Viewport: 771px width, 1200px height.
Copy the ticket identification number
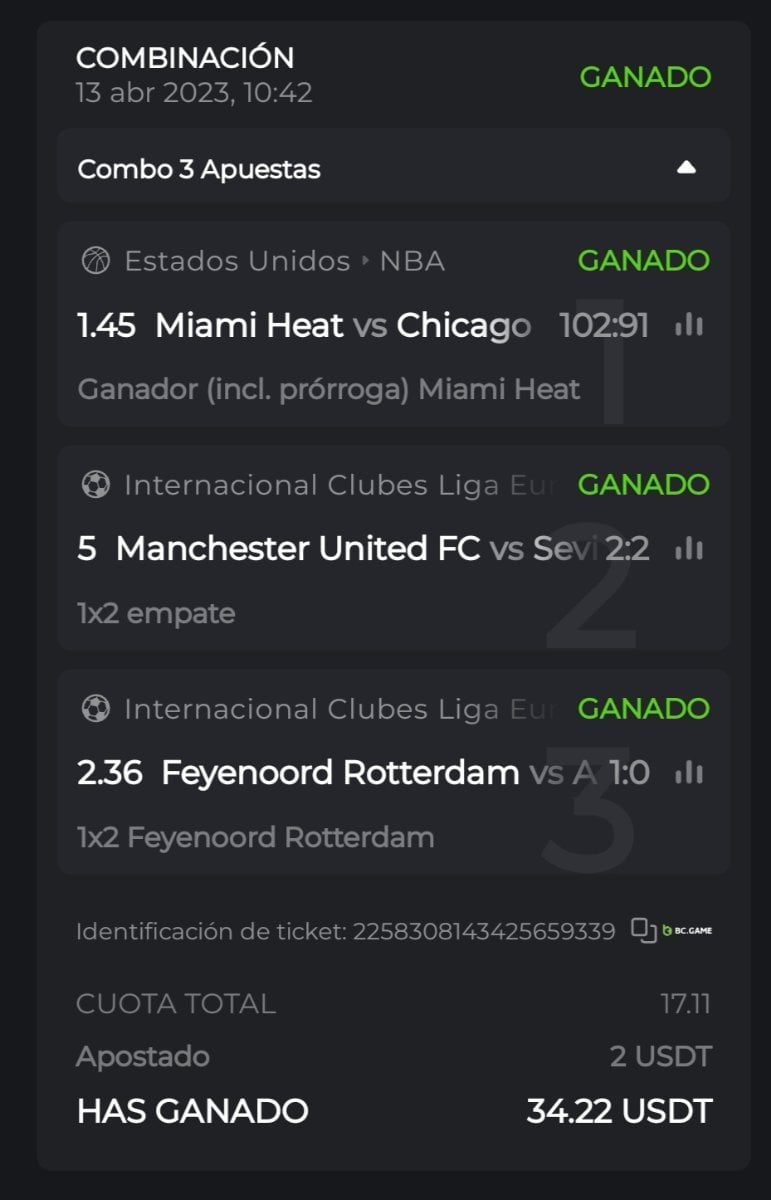point(643,931)
